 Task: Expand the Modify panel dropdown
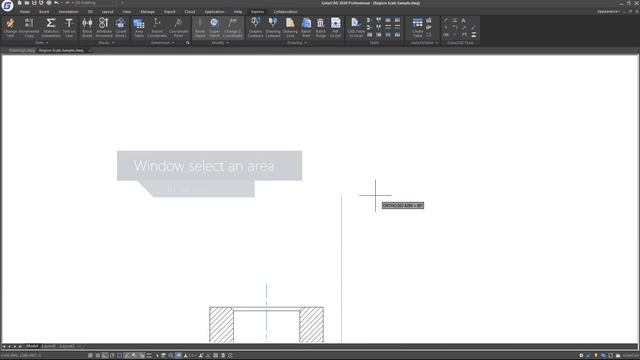pyautogui.click(x=220, y=43)
